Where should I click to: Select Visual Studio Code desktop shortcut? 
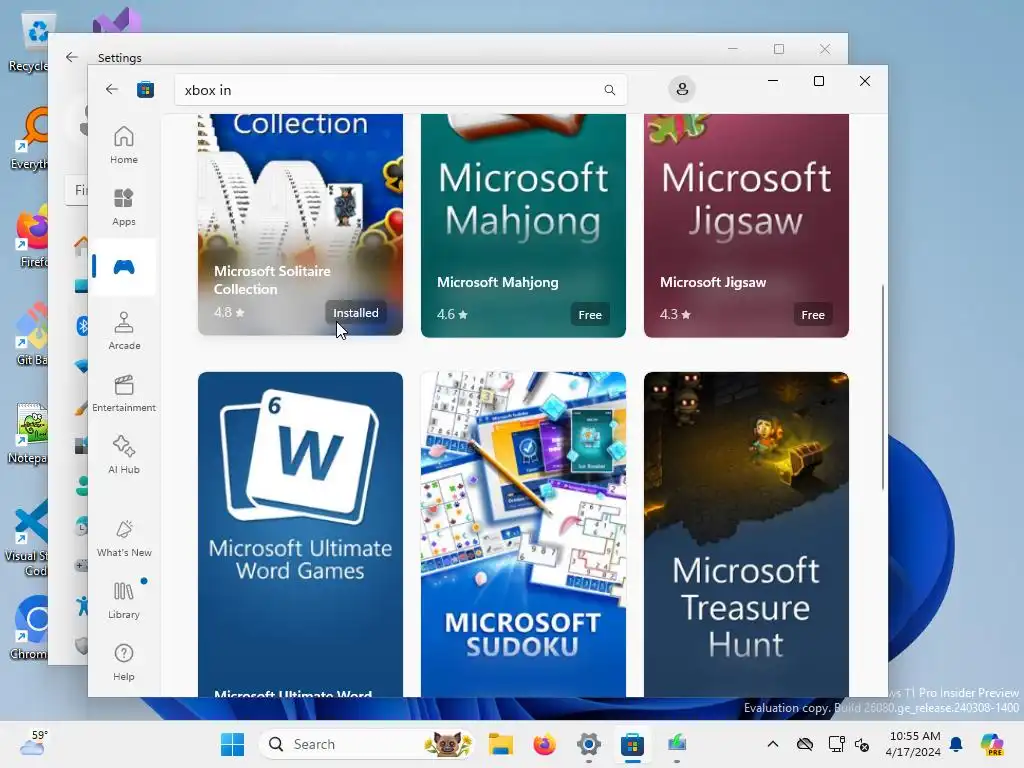coord(29,538)
